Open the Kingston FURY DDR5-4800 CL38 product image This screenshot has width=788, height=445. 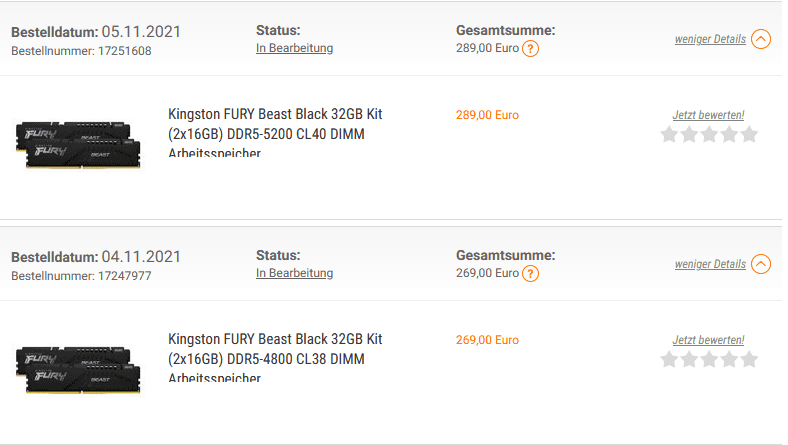(x=78, y=369)
